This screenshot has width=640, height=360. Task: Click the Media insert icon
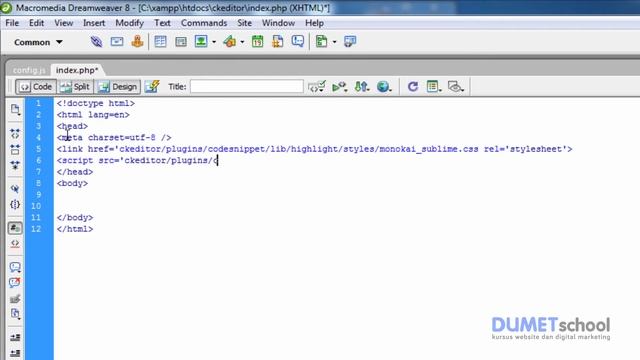[x=230, y=42]
